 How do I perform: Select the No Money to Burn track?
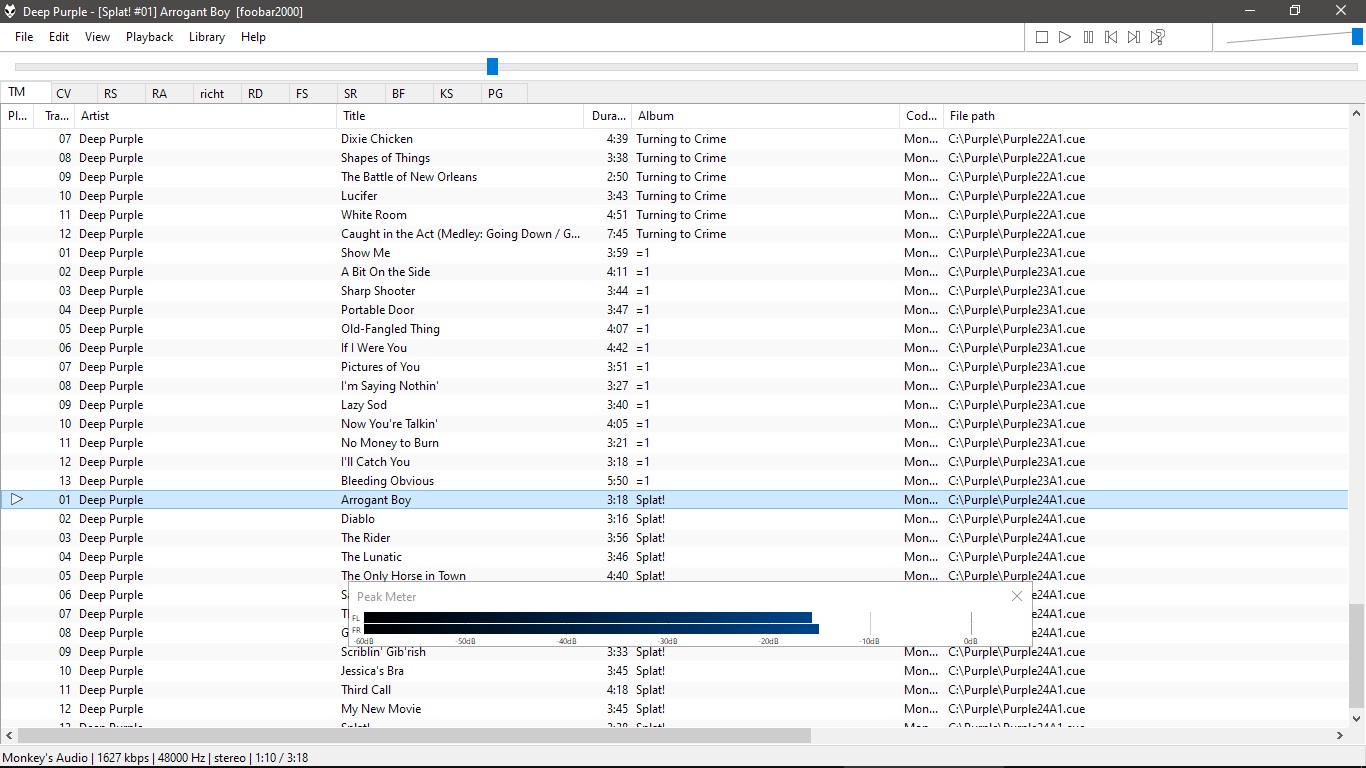coord(674,443)
